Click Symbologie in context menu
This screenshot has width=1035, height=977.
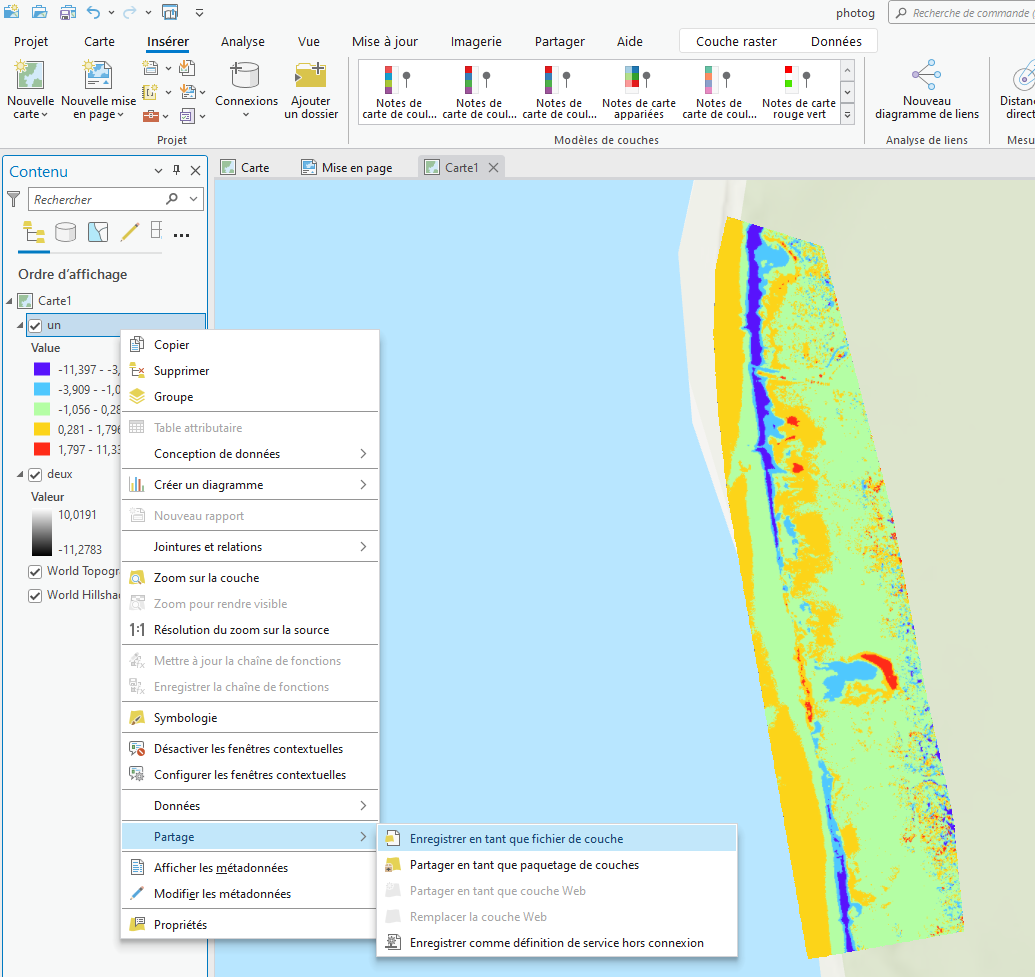[185, 718]
